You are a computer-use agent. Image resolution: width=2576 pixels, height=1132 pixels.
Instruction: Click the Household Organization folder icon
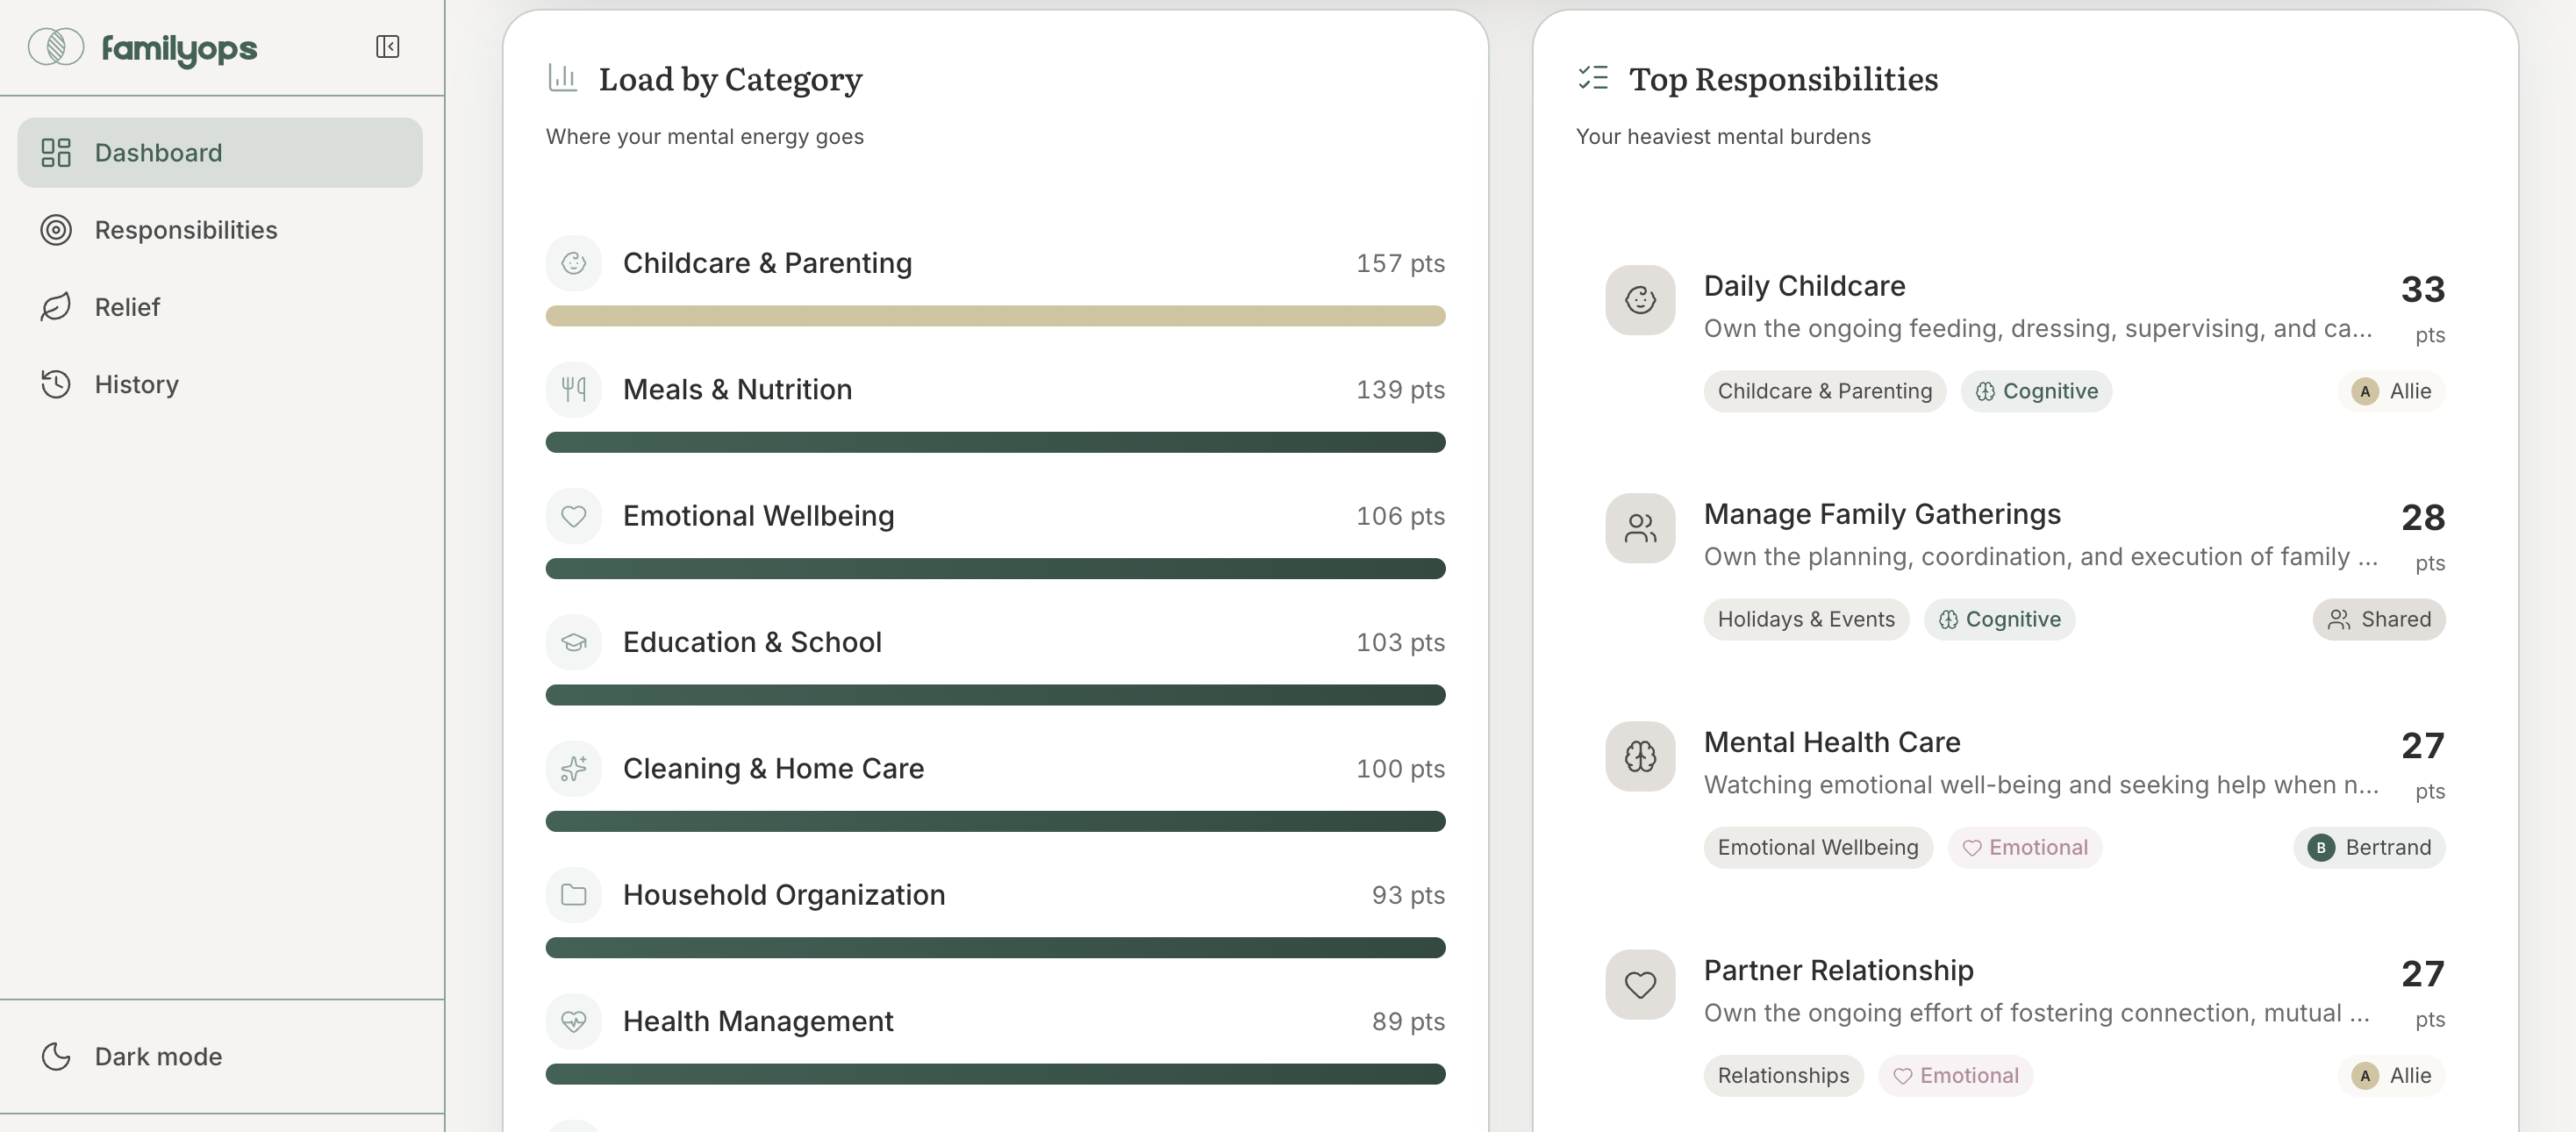pos(573,895)
